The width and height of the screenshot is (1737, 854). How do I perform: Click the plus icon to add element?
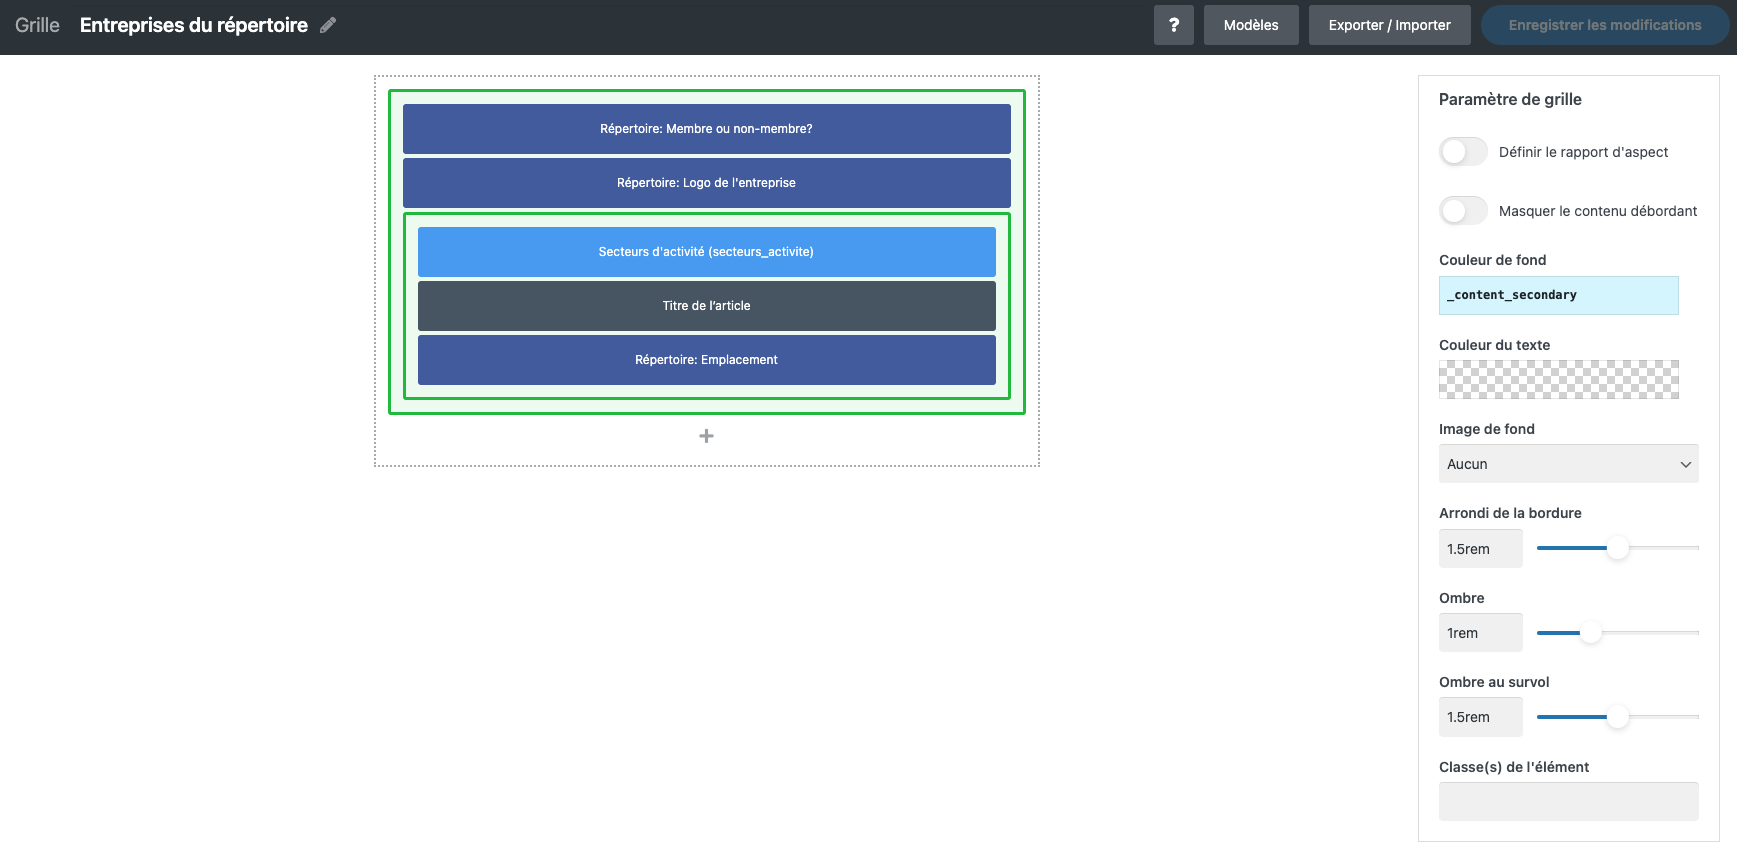click(x=706, y=436)
